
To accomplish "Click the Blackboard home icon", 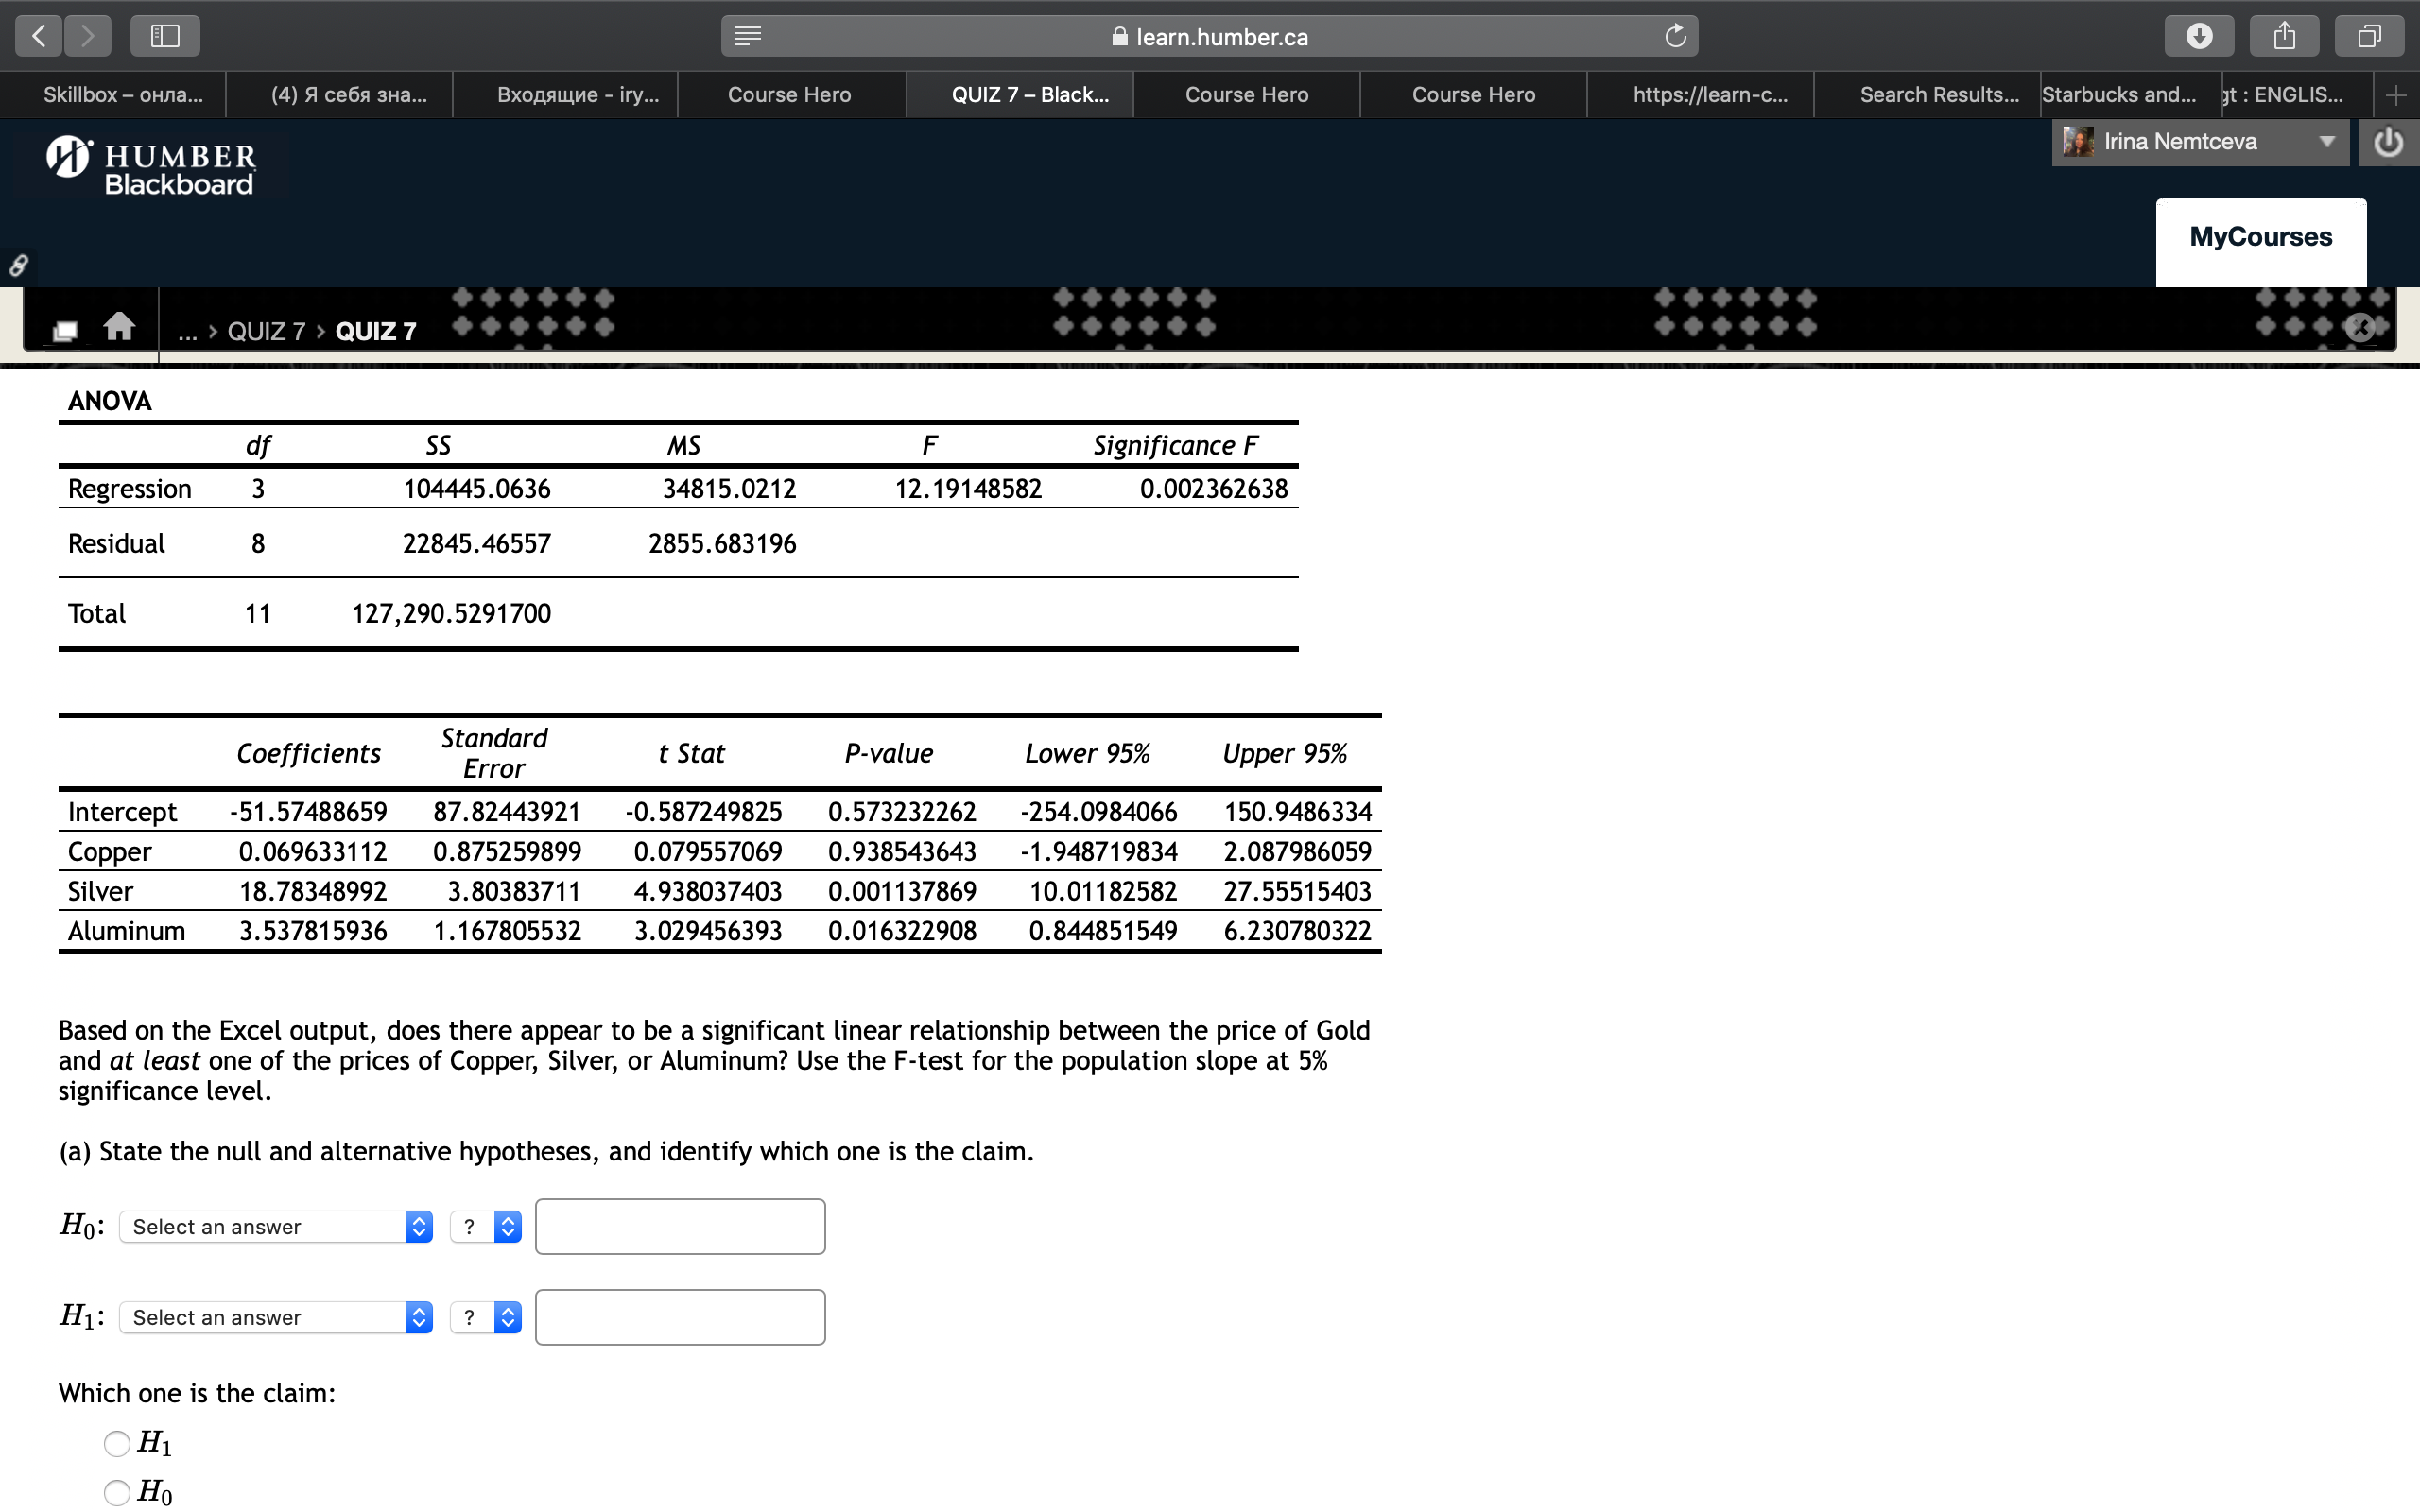I will pyautogui.click(x=119, y=327).
